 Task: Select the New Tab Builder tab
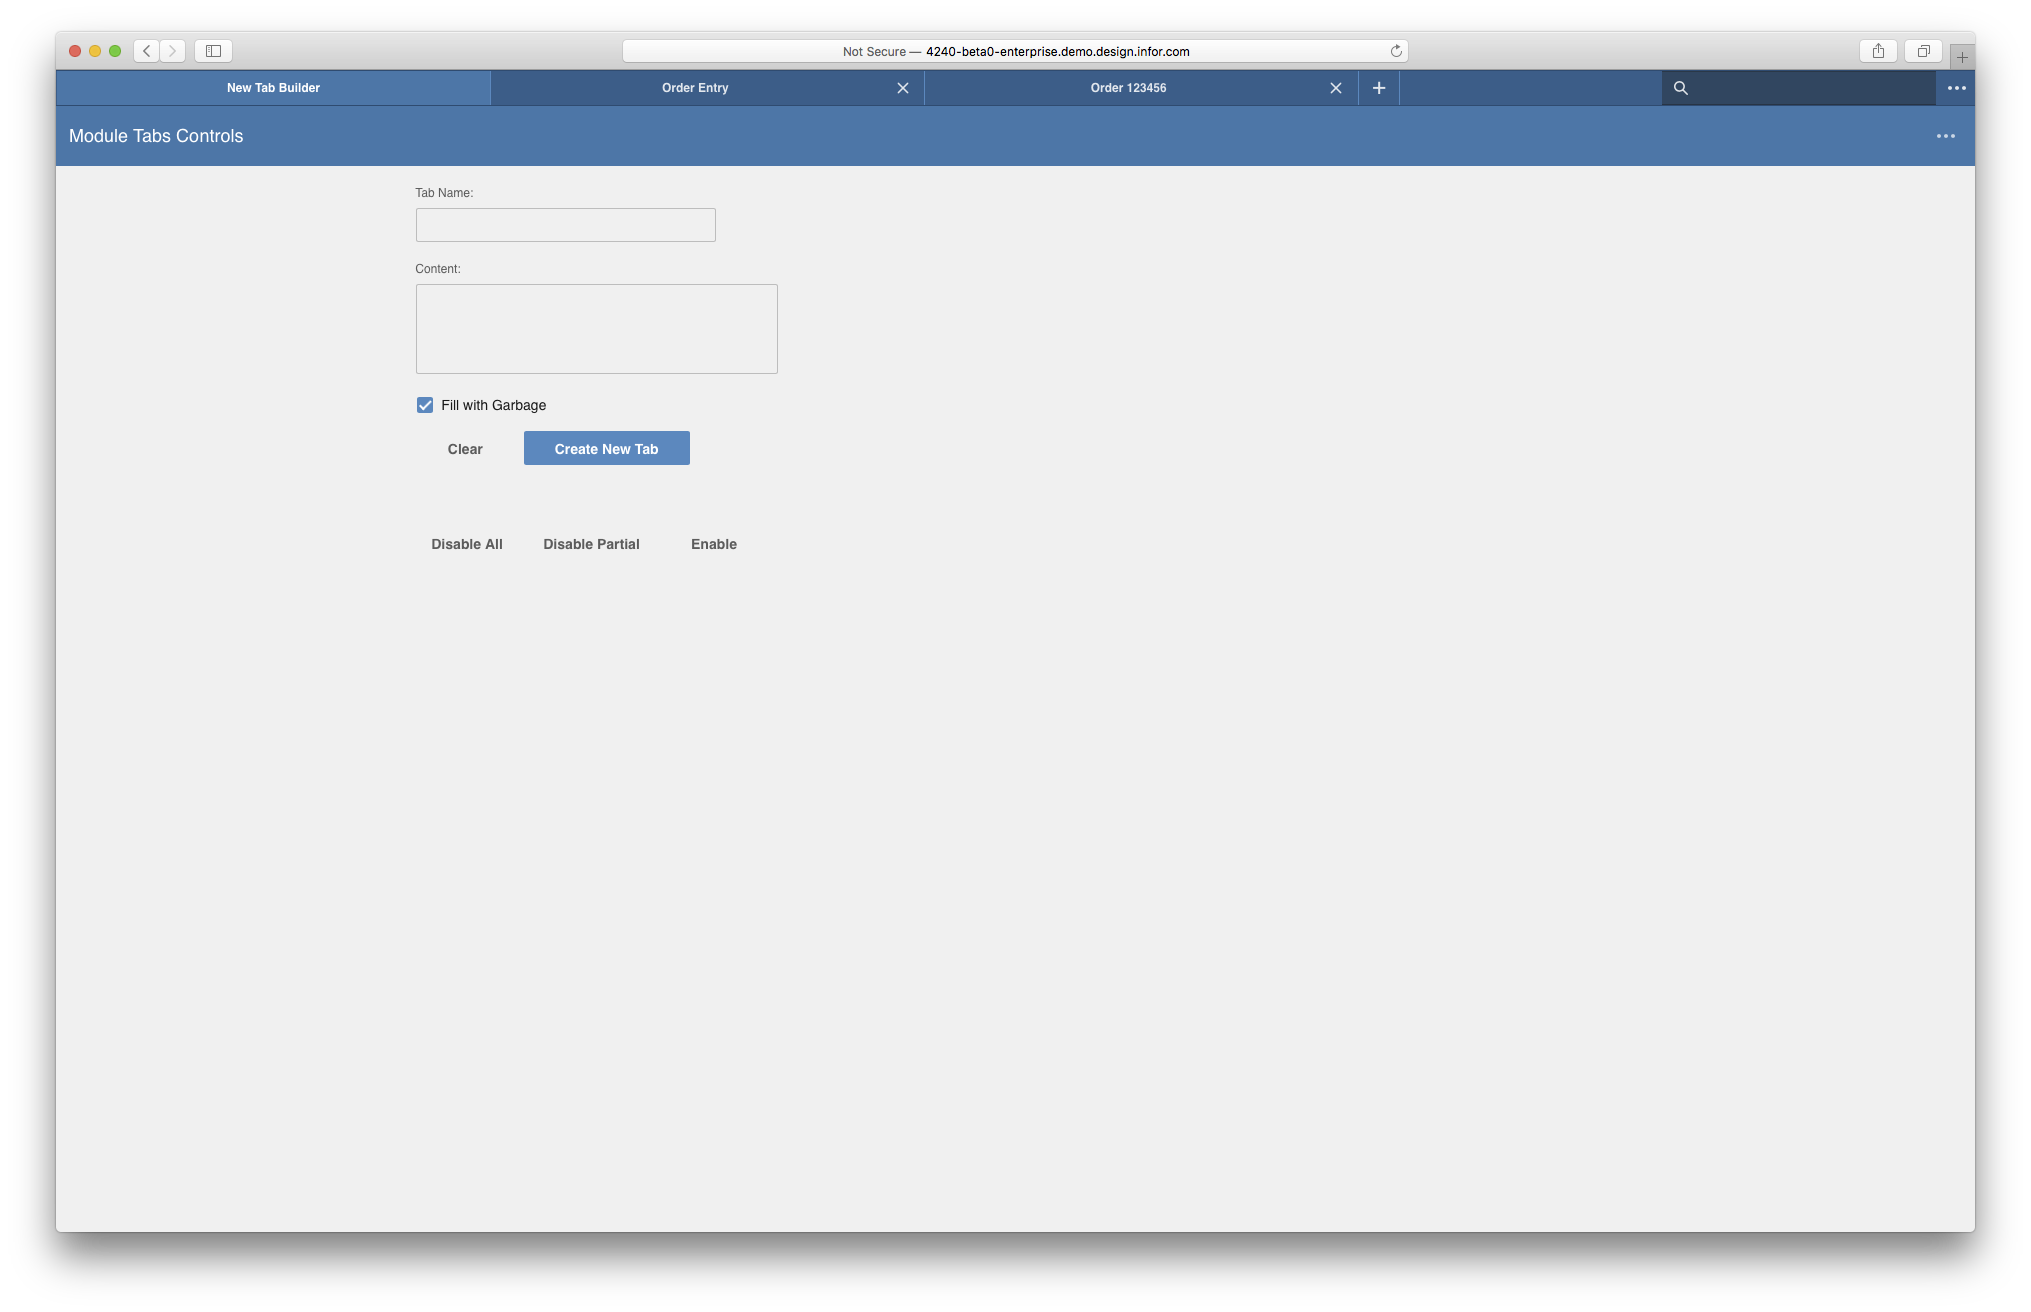pyautogui.click(x=273, y=88)
